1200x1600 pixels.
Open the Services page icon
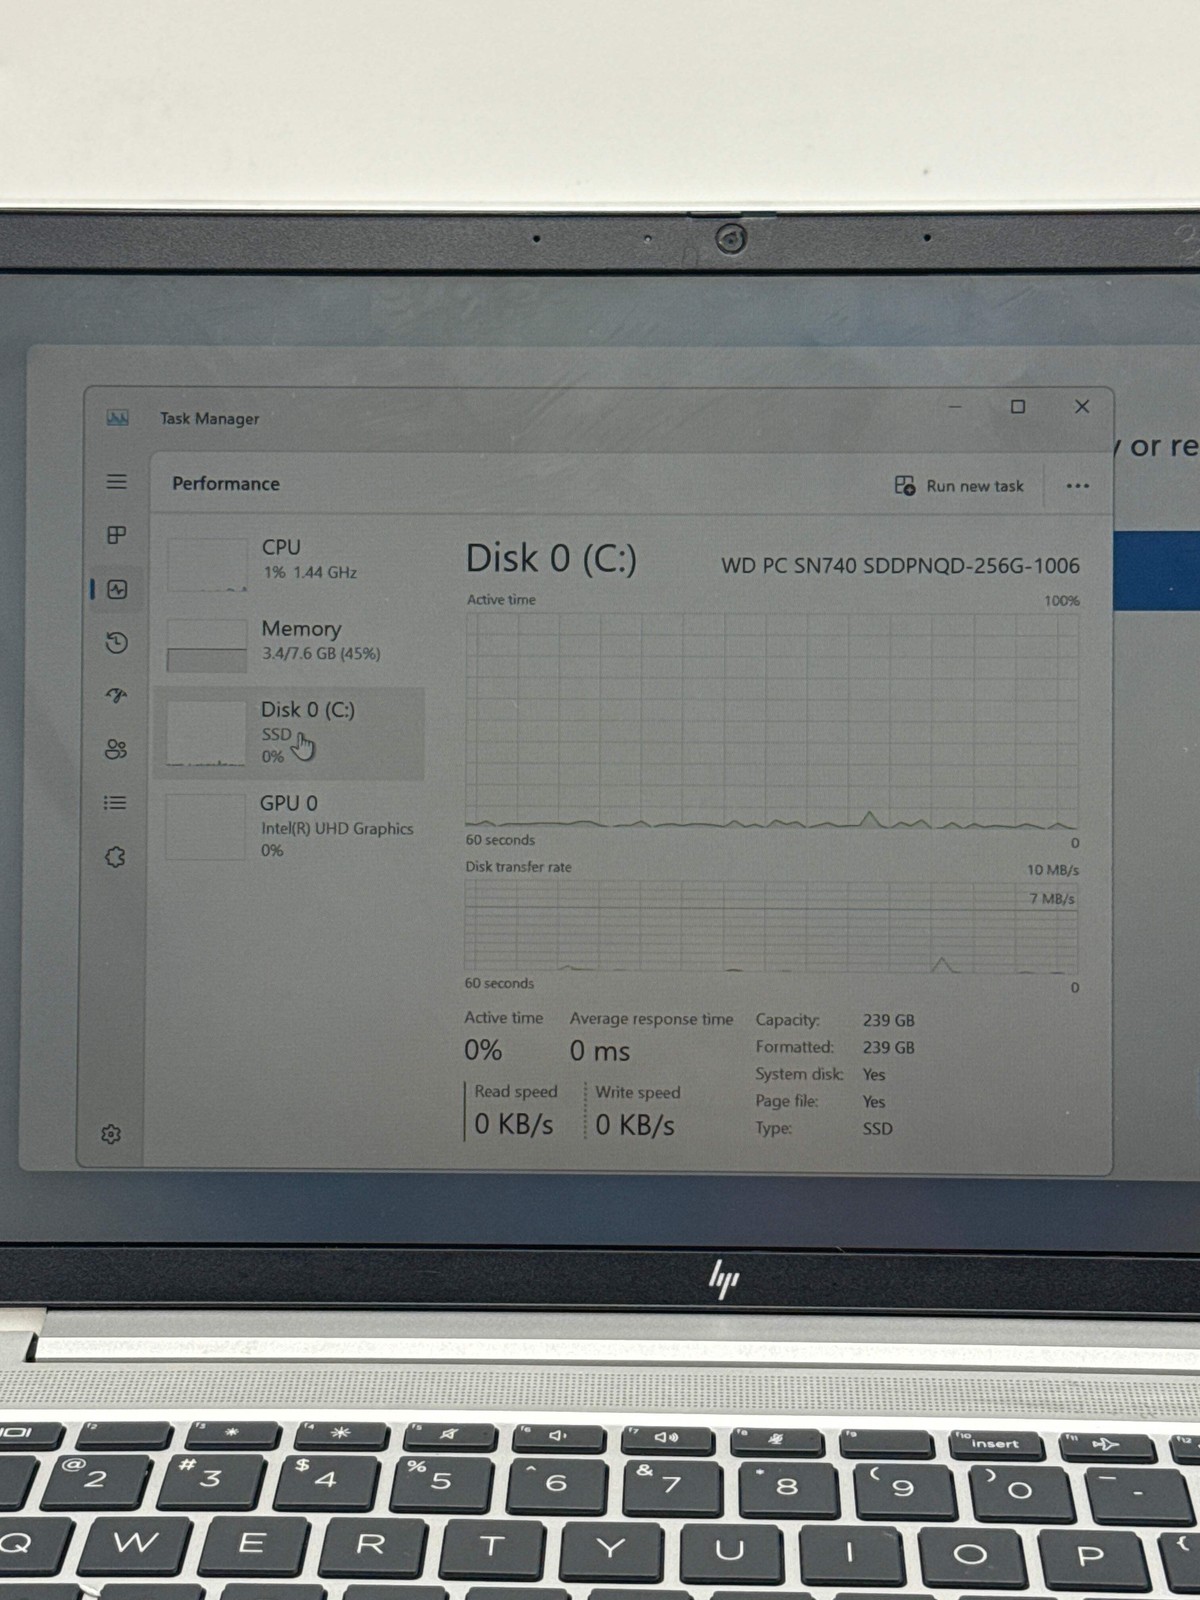pyautogui.click(x=115, y=857)
